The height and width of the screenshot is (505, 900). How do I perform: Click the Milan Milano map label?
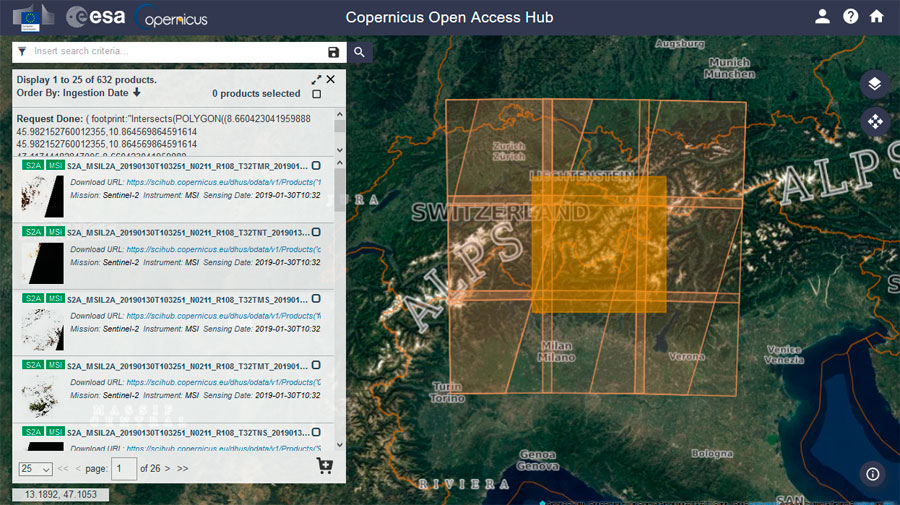pyautogui.click(x=556, y=351)
